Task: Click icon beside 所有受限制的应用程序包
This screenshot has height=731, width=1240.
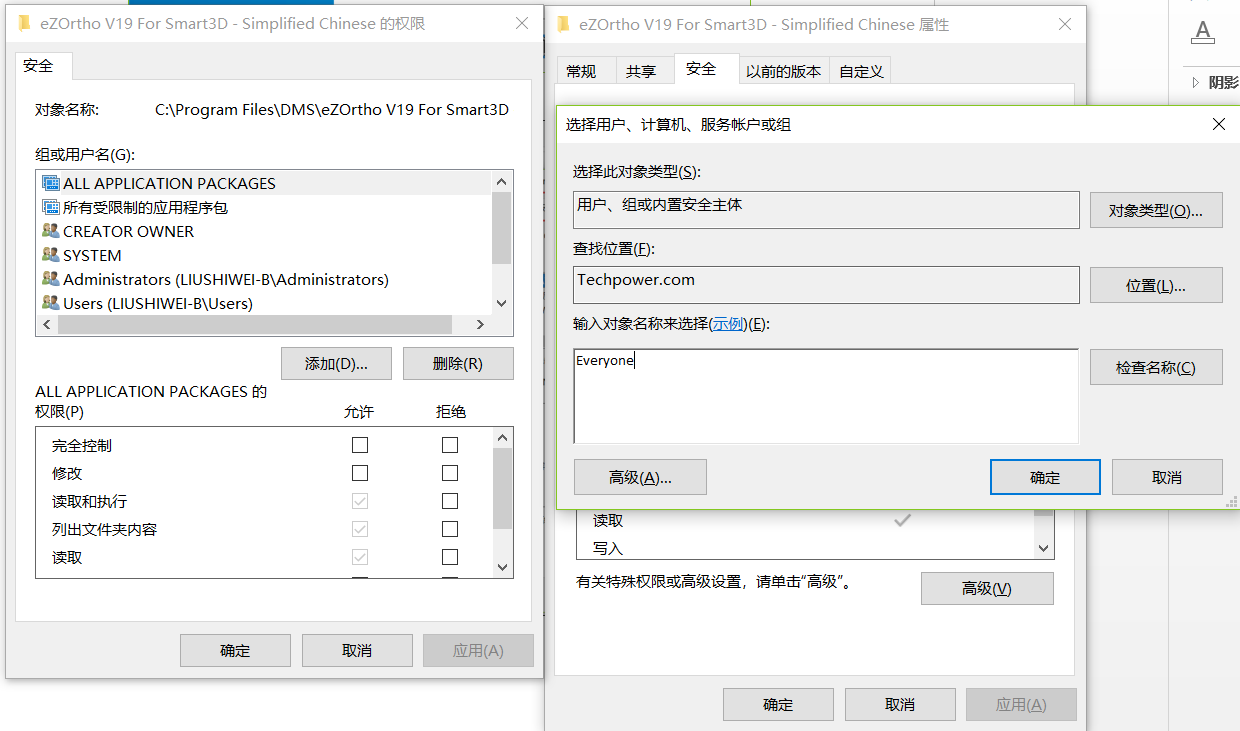Action: click(x=51, y=207)
